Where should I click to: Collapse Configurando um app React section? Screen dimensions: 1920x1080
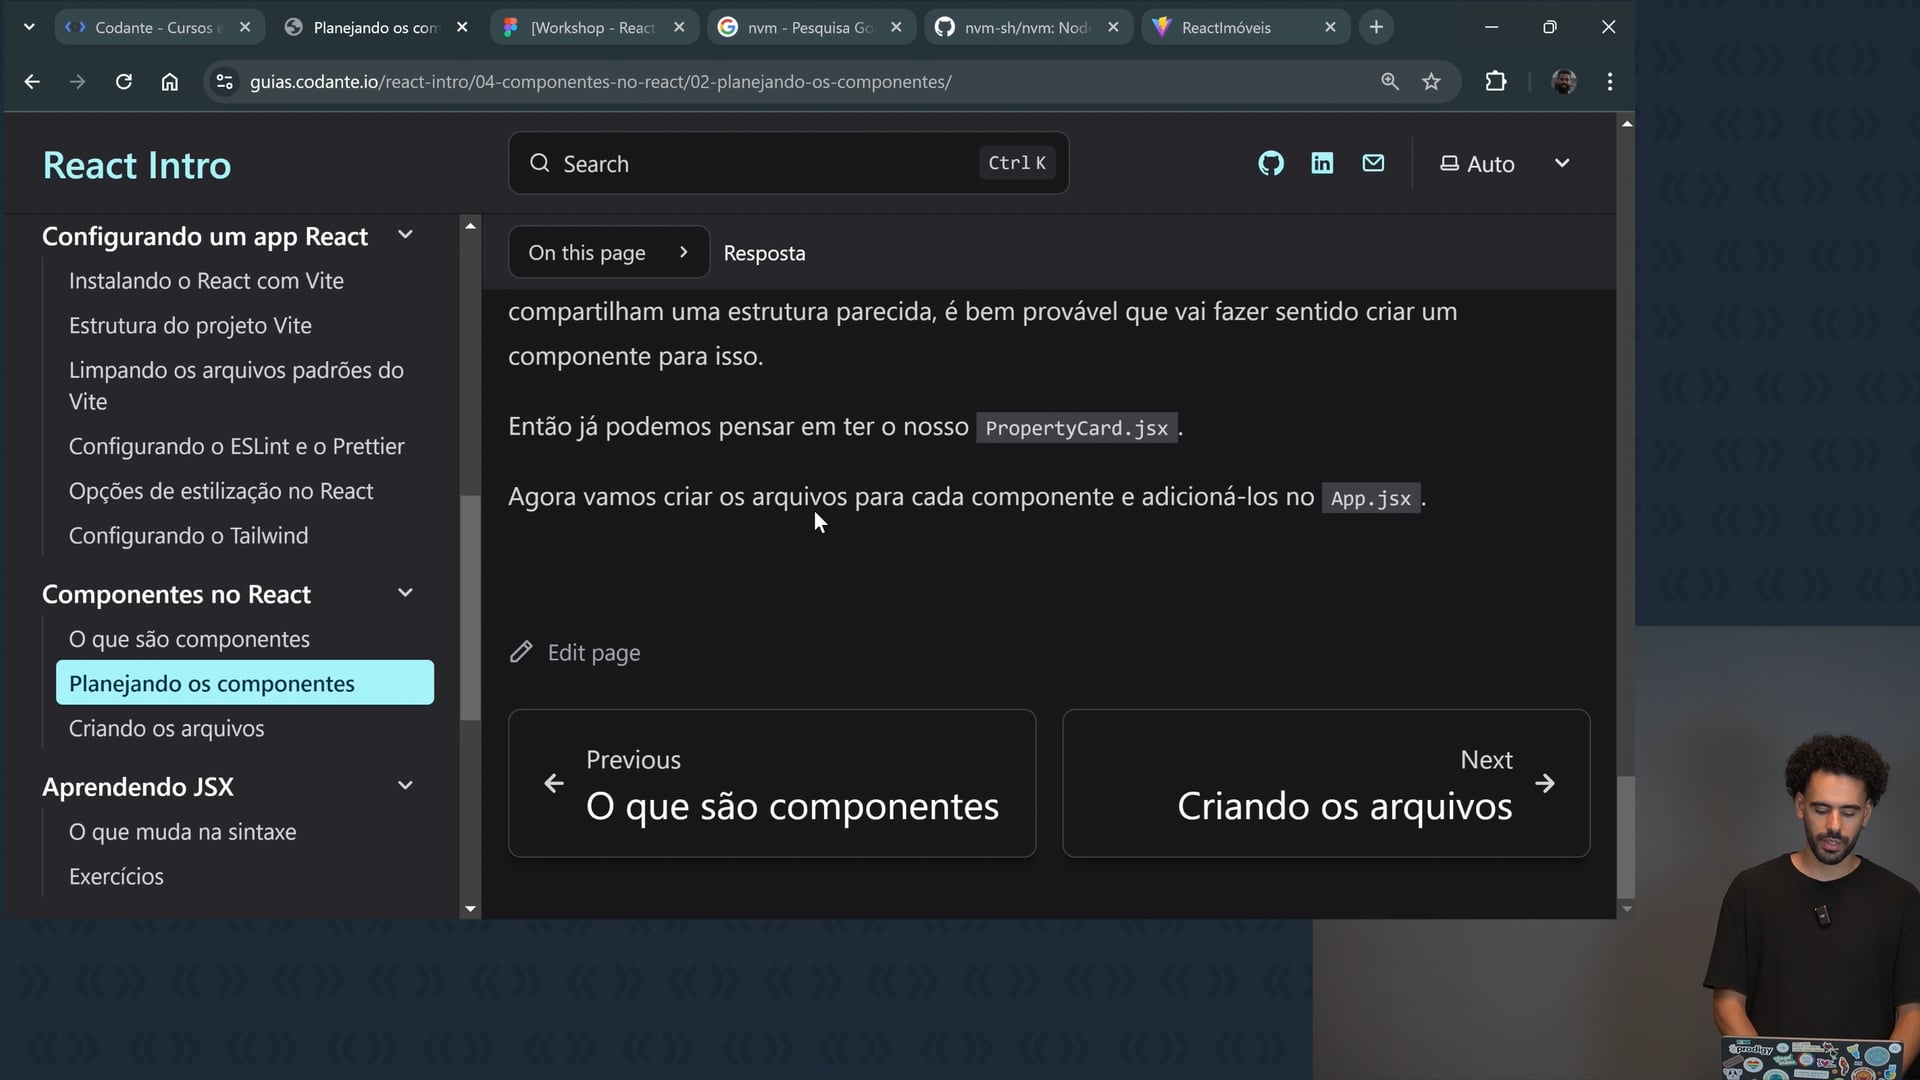[x=405, y=235]
